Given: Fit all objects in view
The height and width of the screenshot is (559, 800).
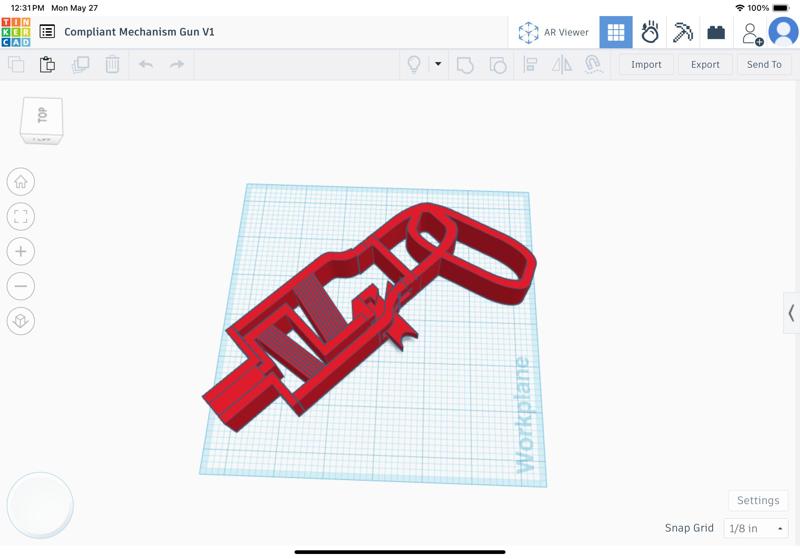Looking at the screenshot, I should tap(21, 216).
